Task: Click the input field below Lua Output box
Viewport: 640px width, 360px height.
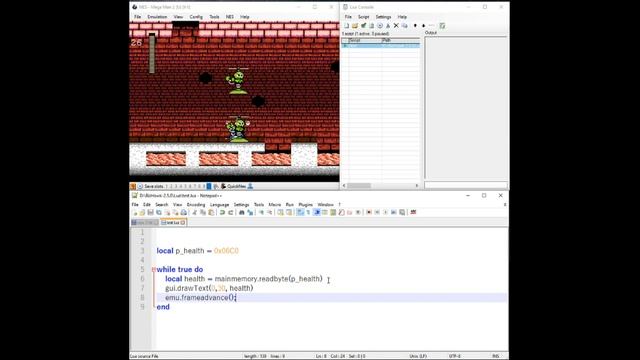Action: coord(466,185)
